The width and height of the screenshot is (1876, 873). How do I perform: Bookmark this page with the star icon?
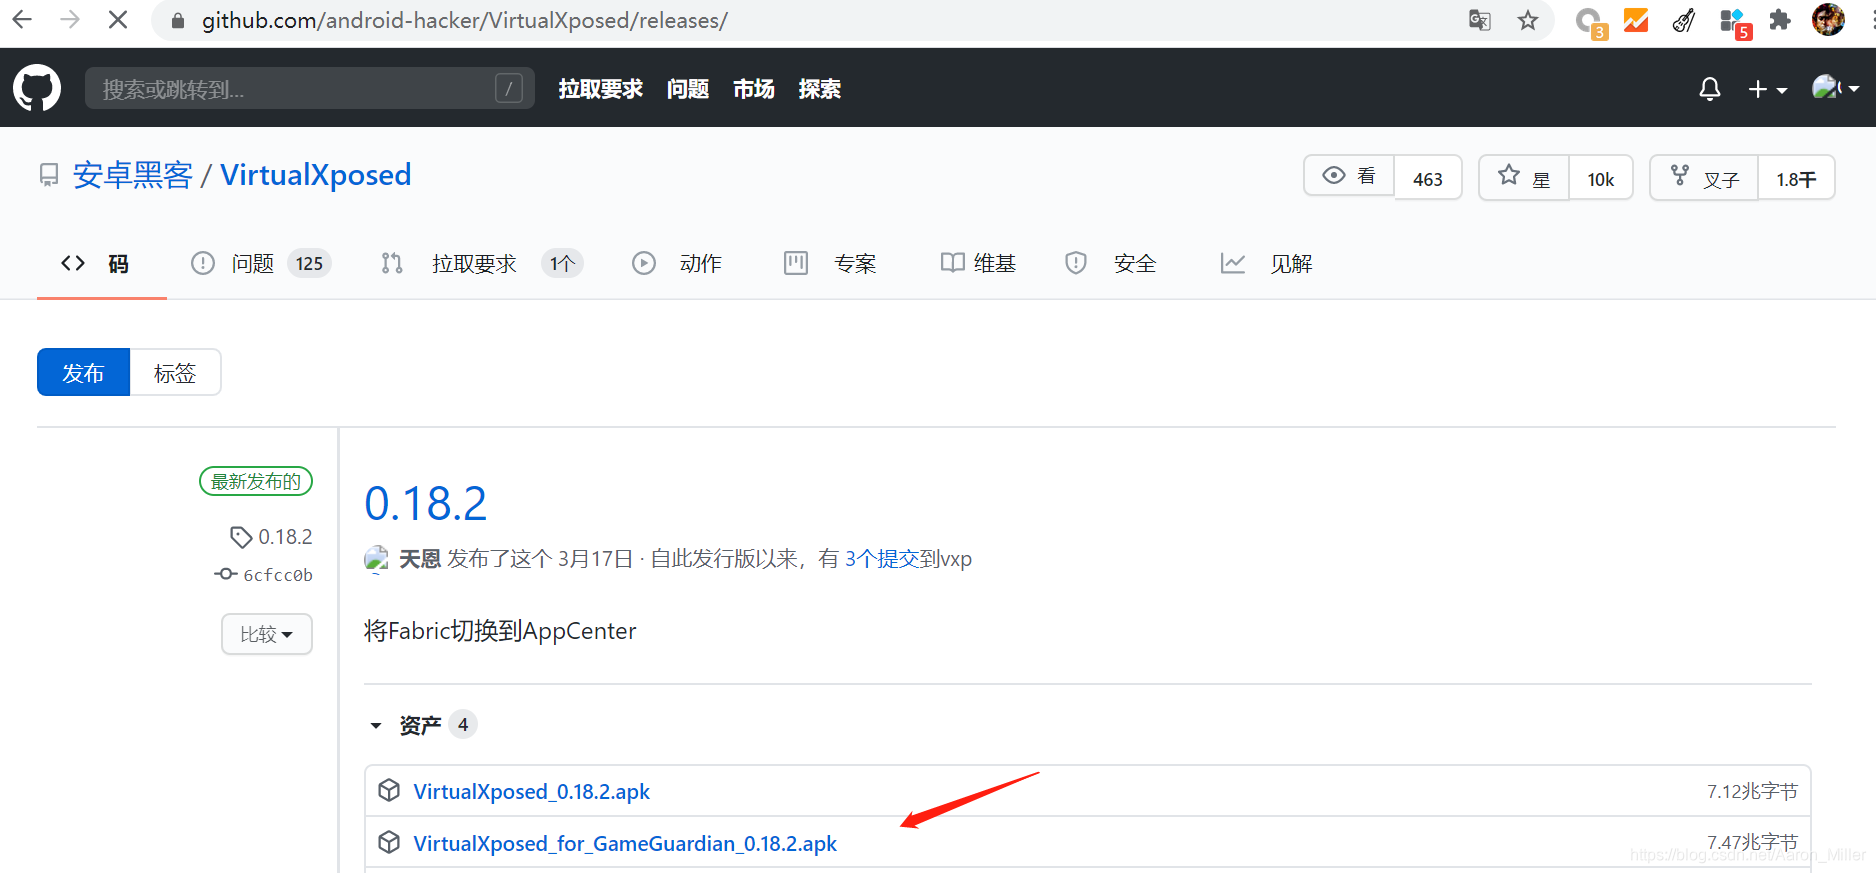1528,20
